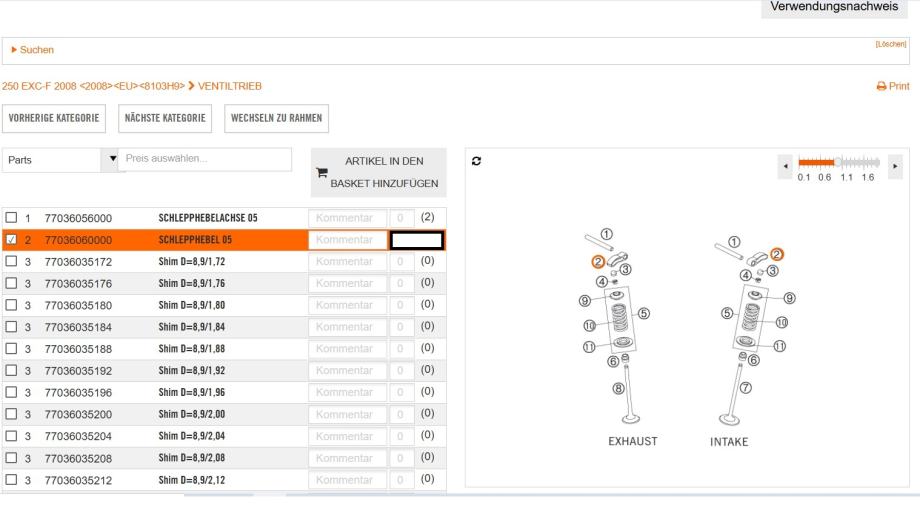The width and height of the screenshot is (920, 511).
Task: Tick the checkbox for Shim D=8,9/1,72
Action: click(12, 261)
